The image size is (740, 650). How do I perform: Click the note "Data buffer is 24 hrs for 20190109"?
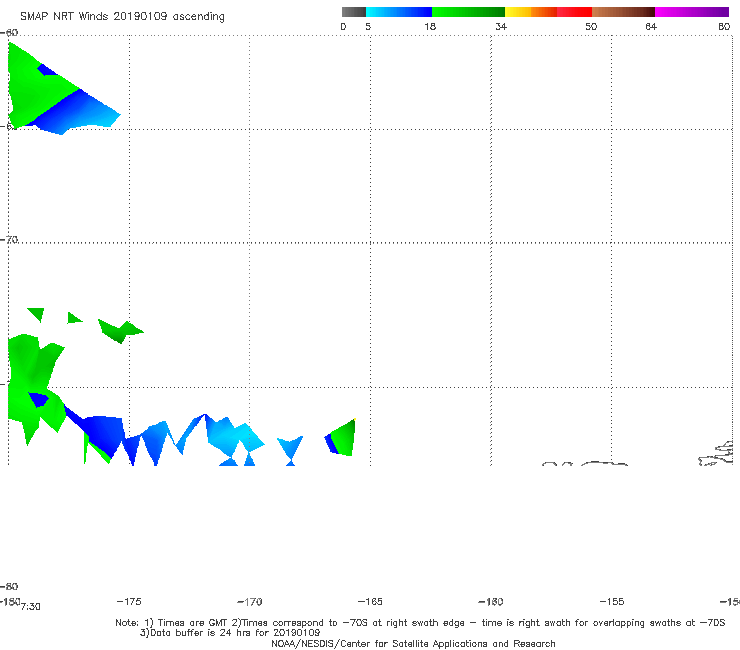coord(230,633)
